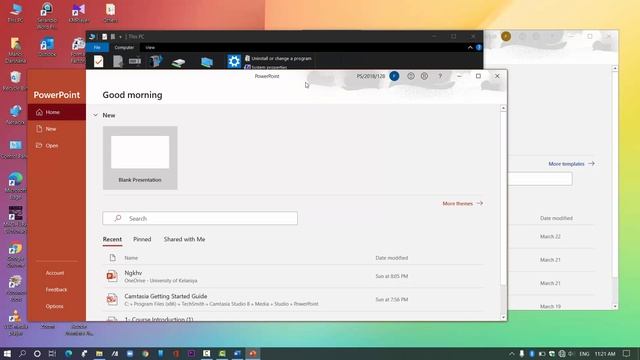
Task: Show hidden system tray icons
Action: pyautogui.click(x=511, y=354)
